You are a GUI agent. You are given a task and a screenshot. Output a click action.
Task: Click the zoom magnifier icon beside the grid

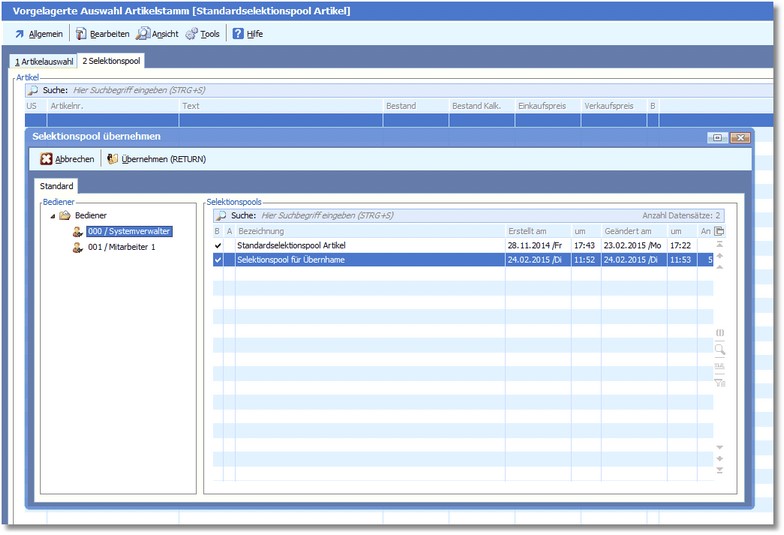pyautogui.click(x=719, y=350)
